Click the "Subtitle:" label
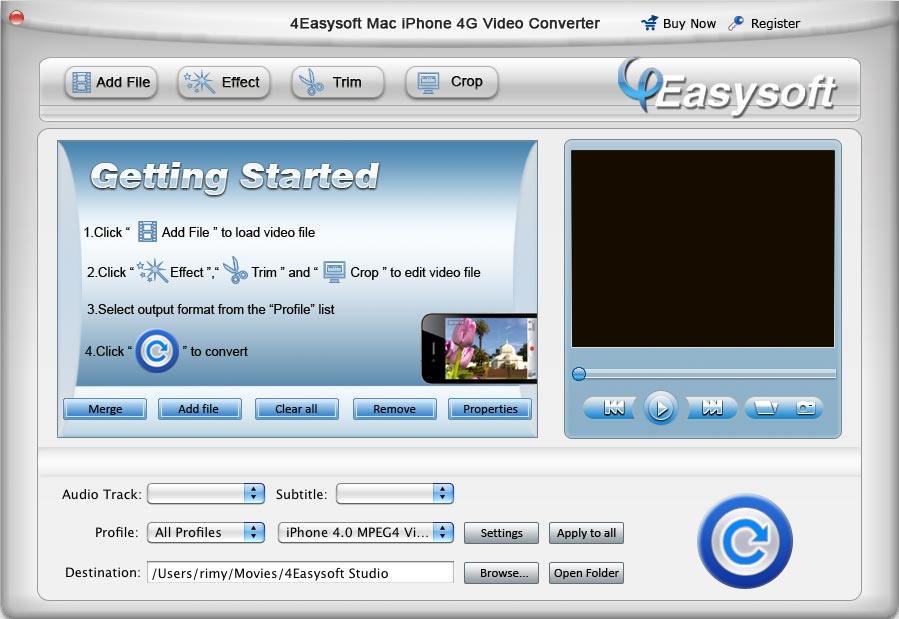 click(x=302, y=494)
